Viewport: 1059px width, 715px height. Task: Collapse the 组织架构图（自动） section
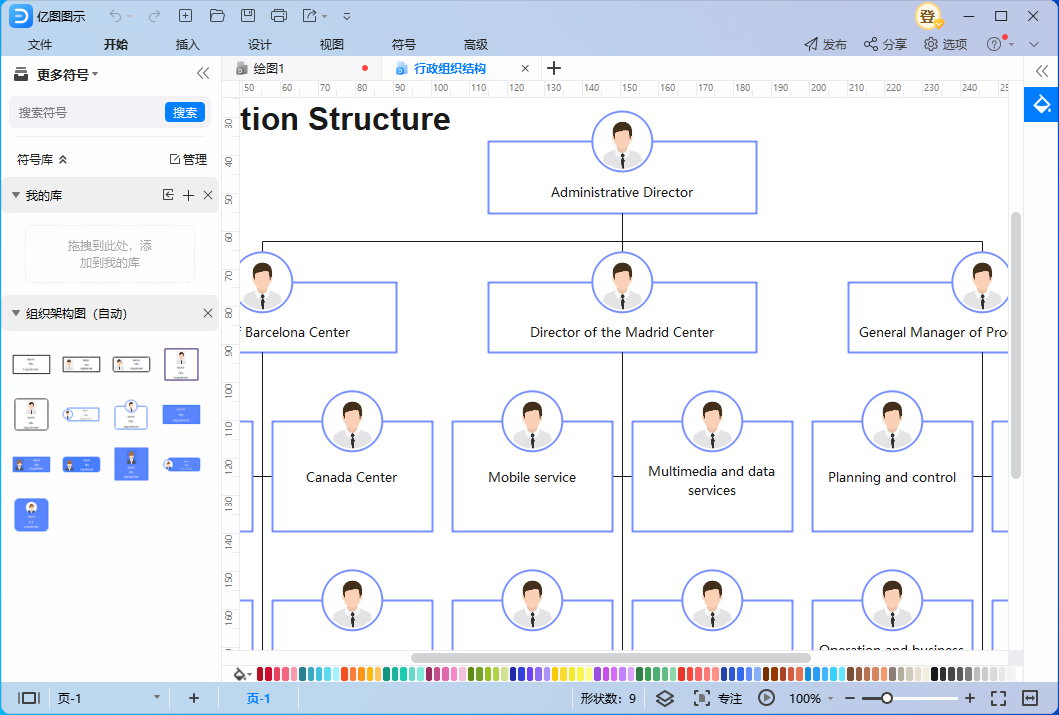pos(16,313)
